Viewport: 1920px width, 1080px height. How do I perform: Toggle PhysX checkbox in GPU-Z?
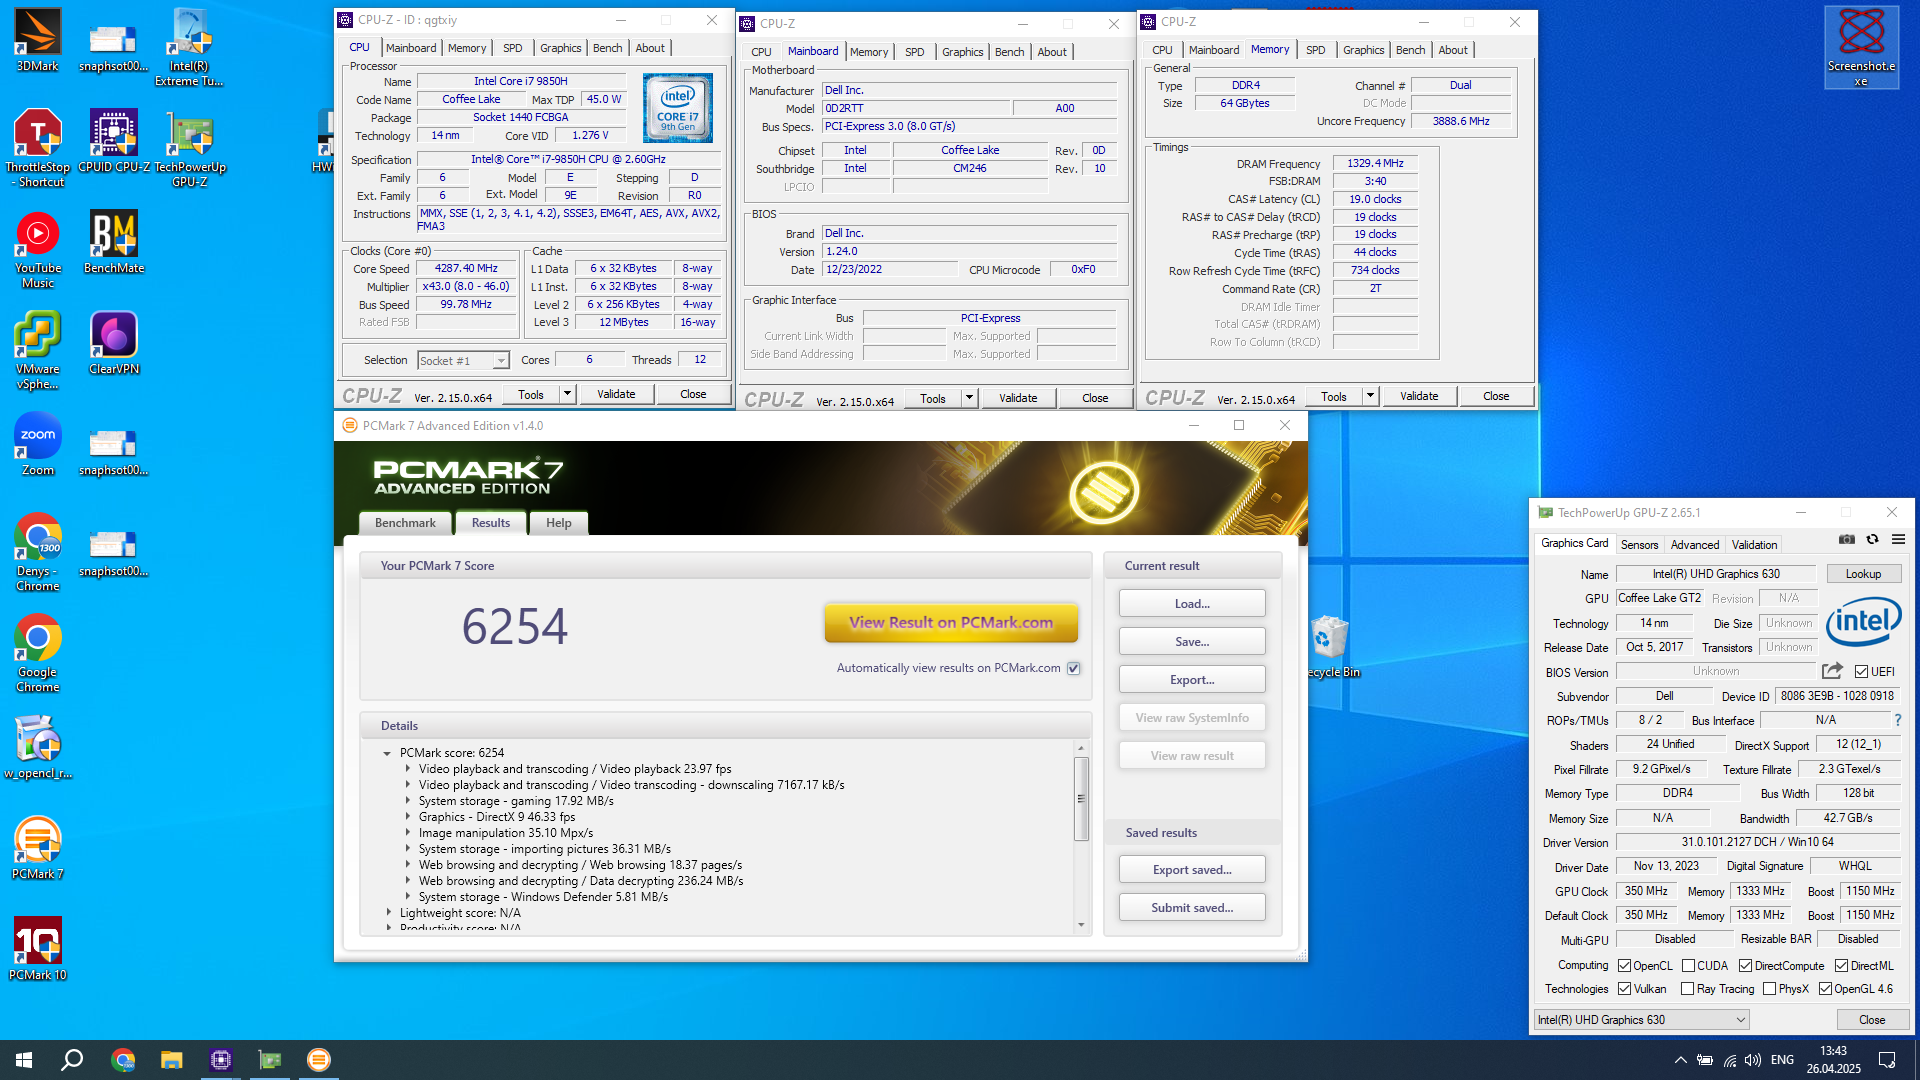pyautogui.click(x=1769, y=989)
